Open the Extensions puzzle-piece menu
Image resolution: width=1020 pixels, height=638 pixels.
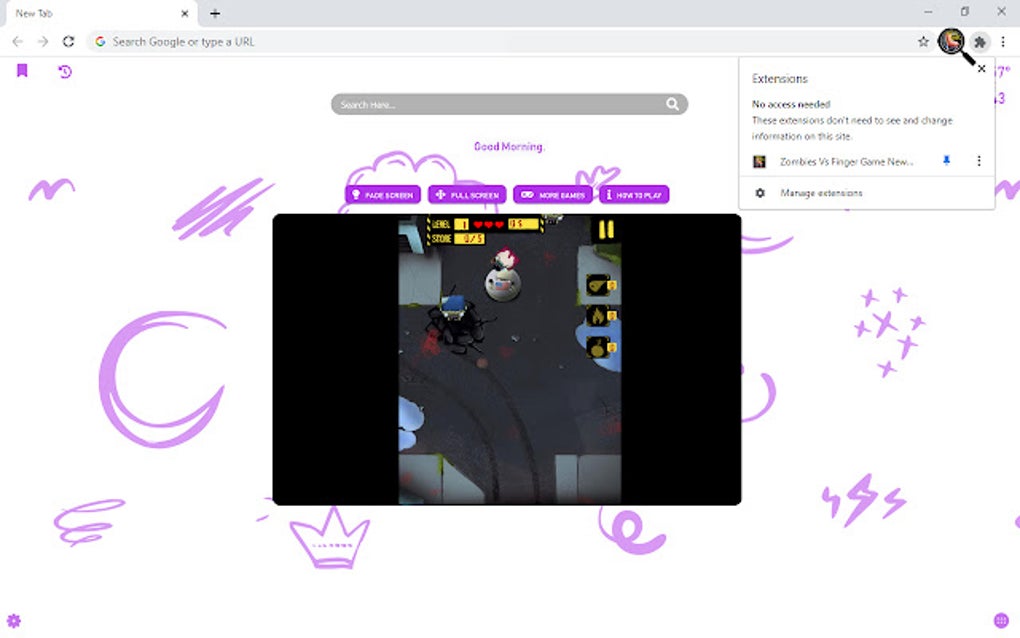[x=980, y=42]
